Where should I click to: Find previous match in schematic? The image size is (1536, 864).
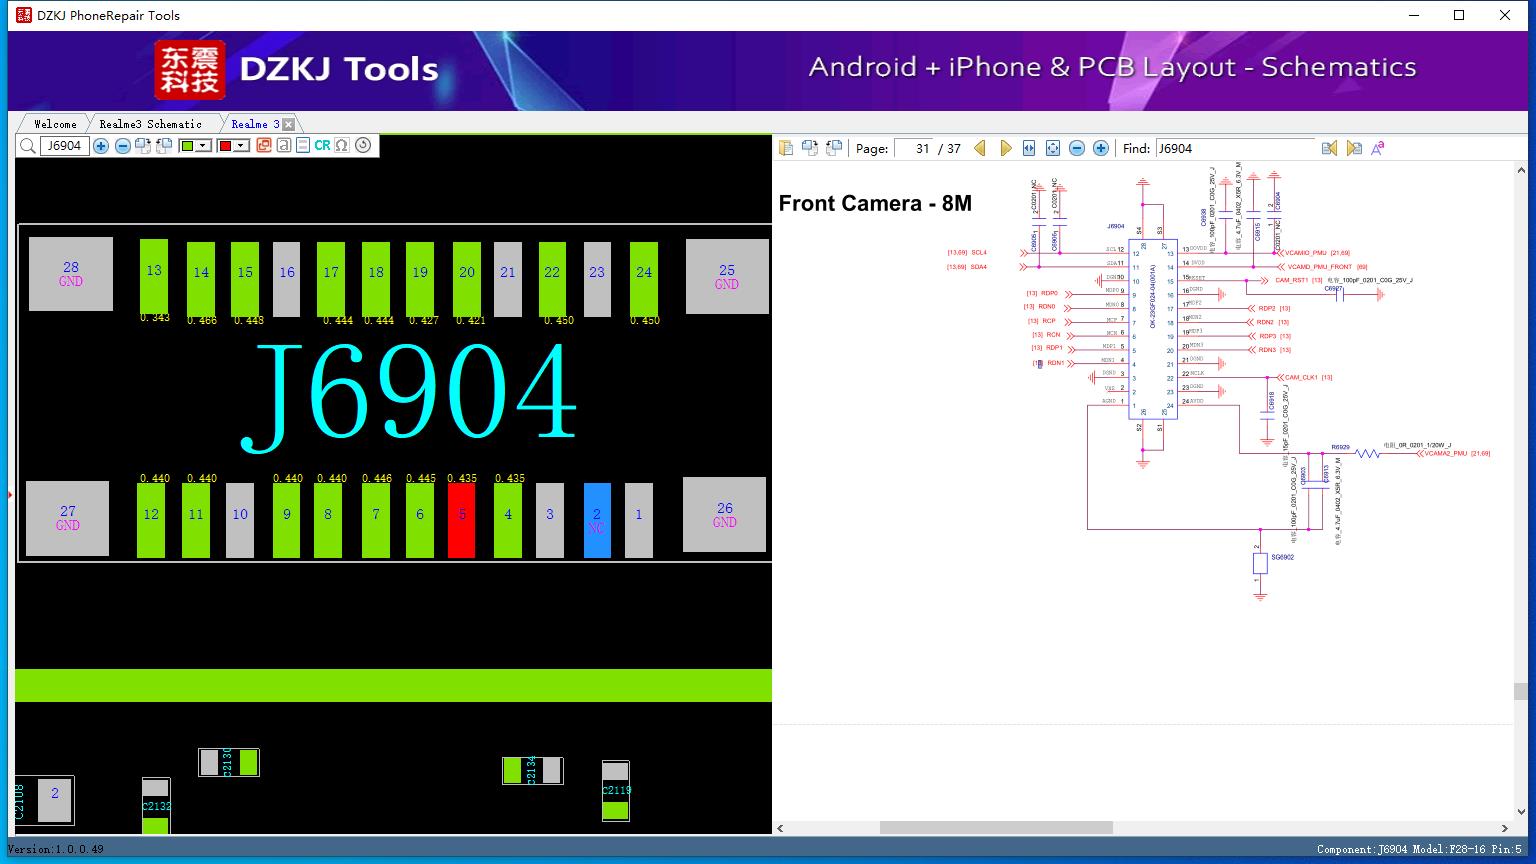(x=1329, y=148)
